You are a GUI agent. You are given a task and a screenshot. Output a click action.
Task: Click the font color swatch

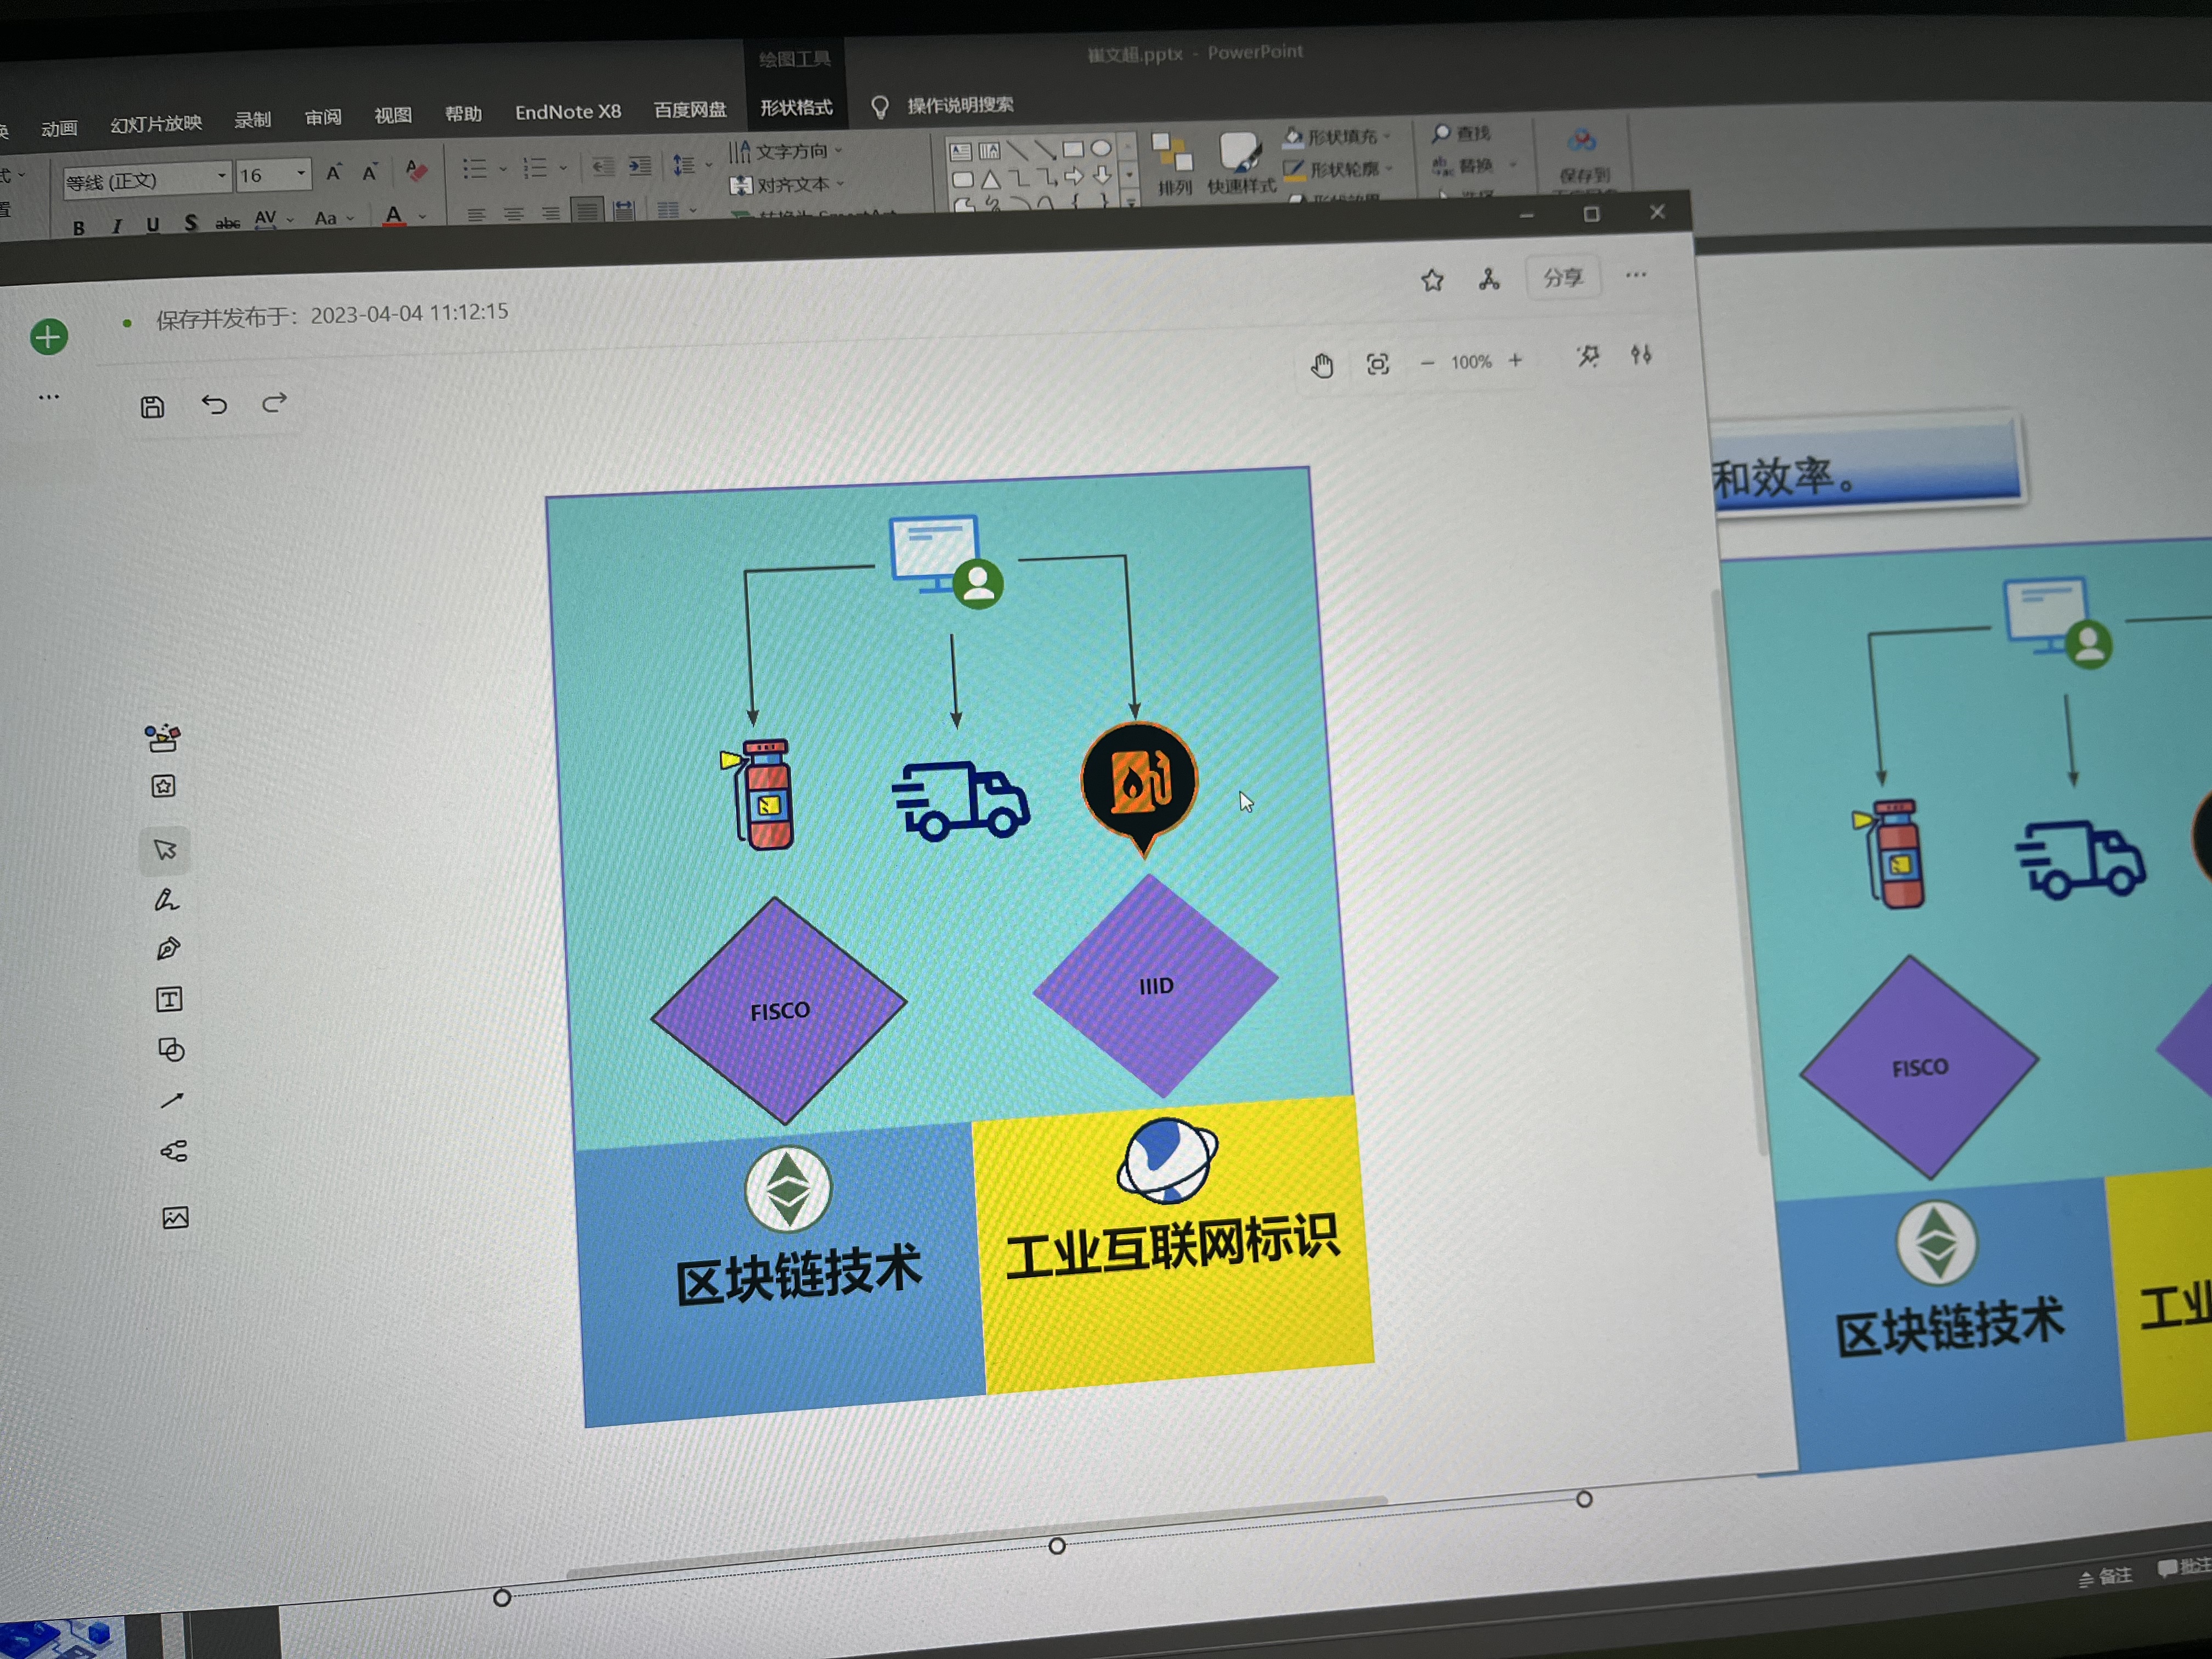coord(394,216)
